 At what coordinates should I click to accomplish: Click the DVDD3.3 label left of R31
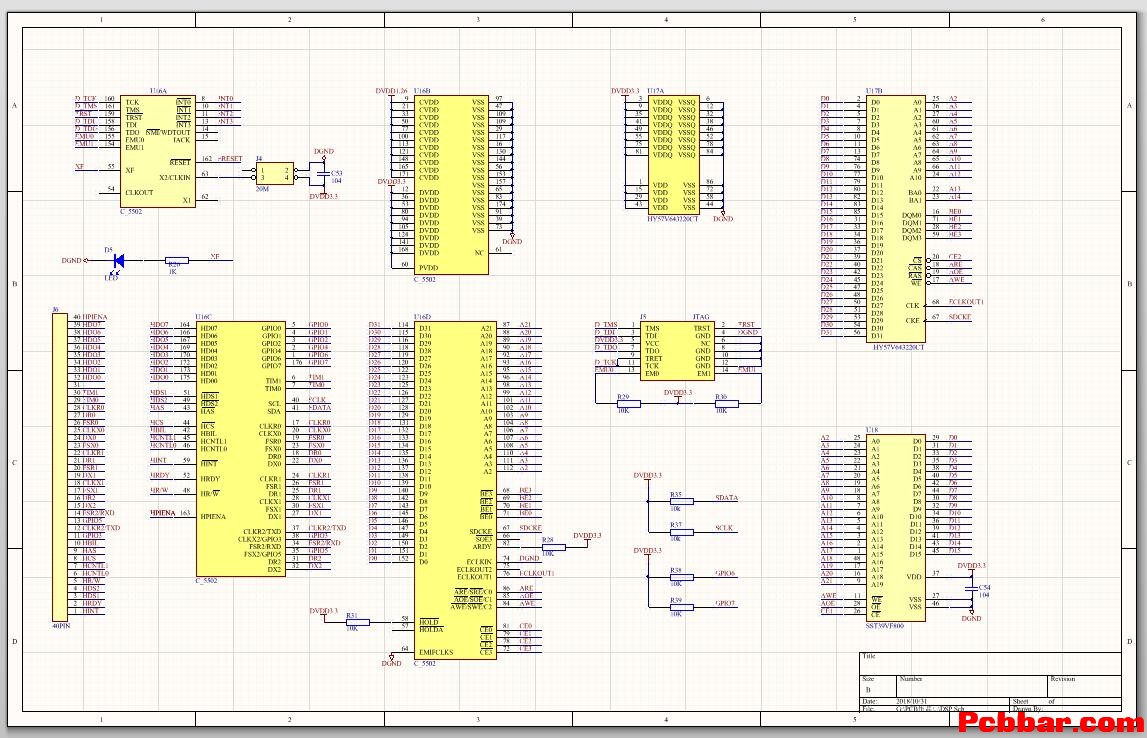[x=323, y=611]
